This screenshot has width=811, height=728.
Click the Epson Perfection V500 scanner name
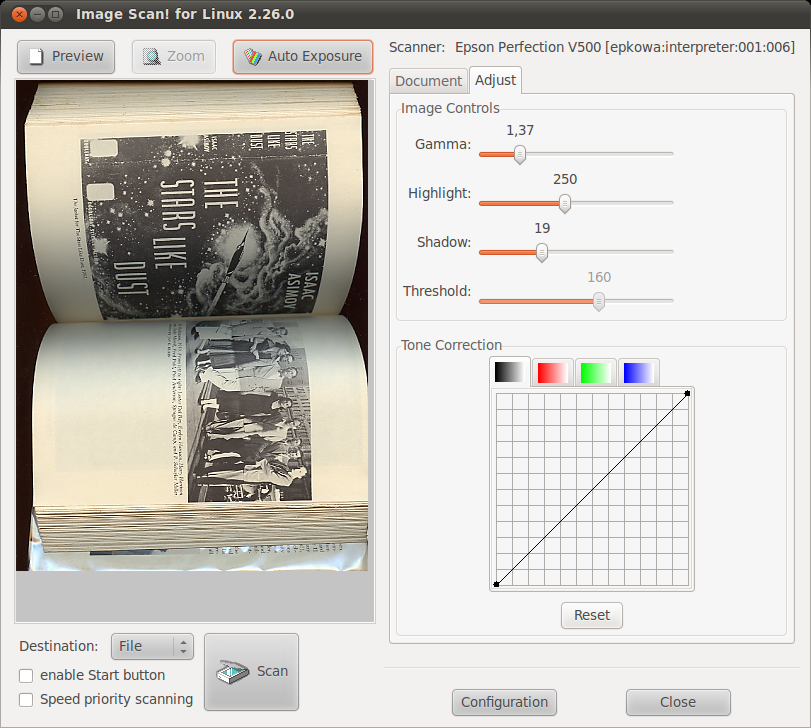click(625, 47)
